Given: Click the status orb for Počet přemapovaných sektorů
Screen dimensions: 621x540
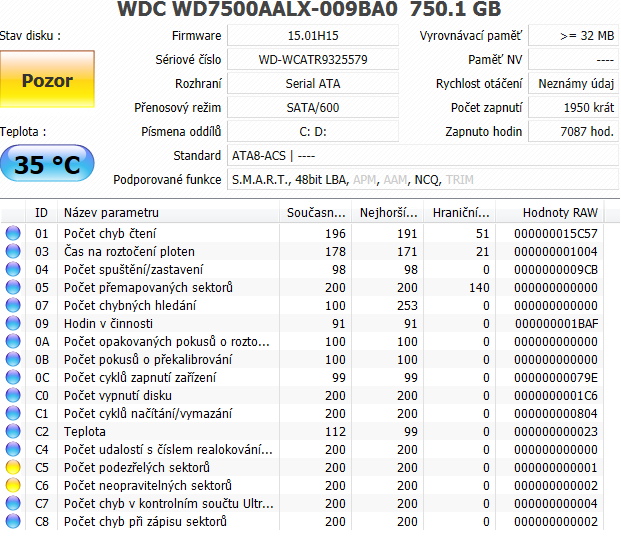Looking at the screenshot, I should (13, 287).
